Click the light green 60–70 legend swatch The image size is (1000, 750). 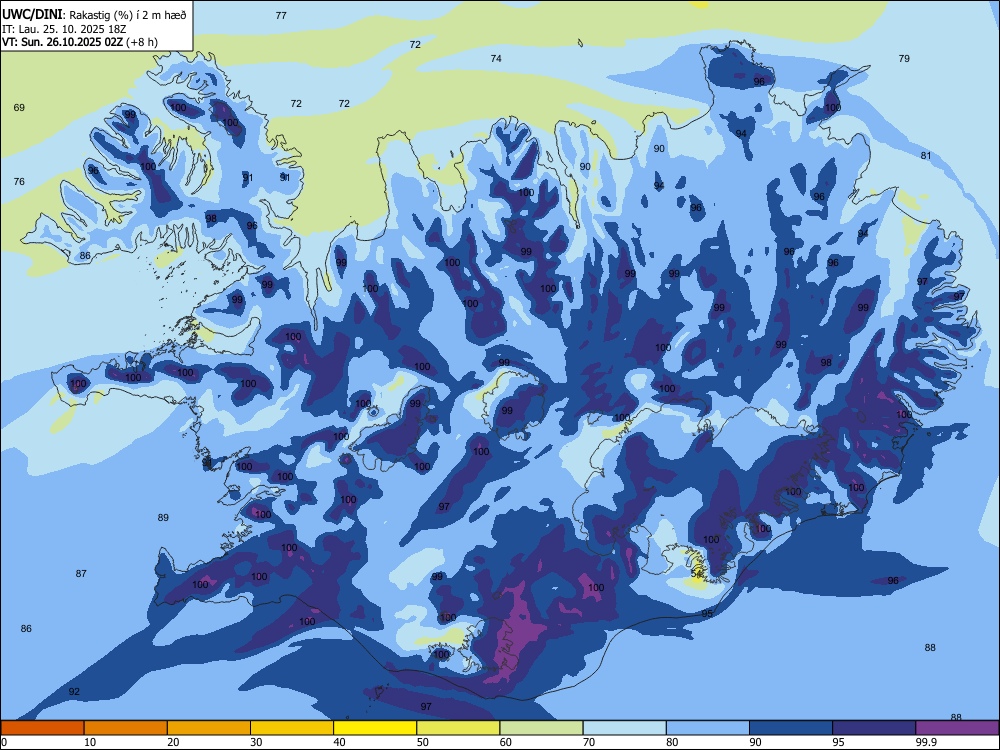[541, 728]
